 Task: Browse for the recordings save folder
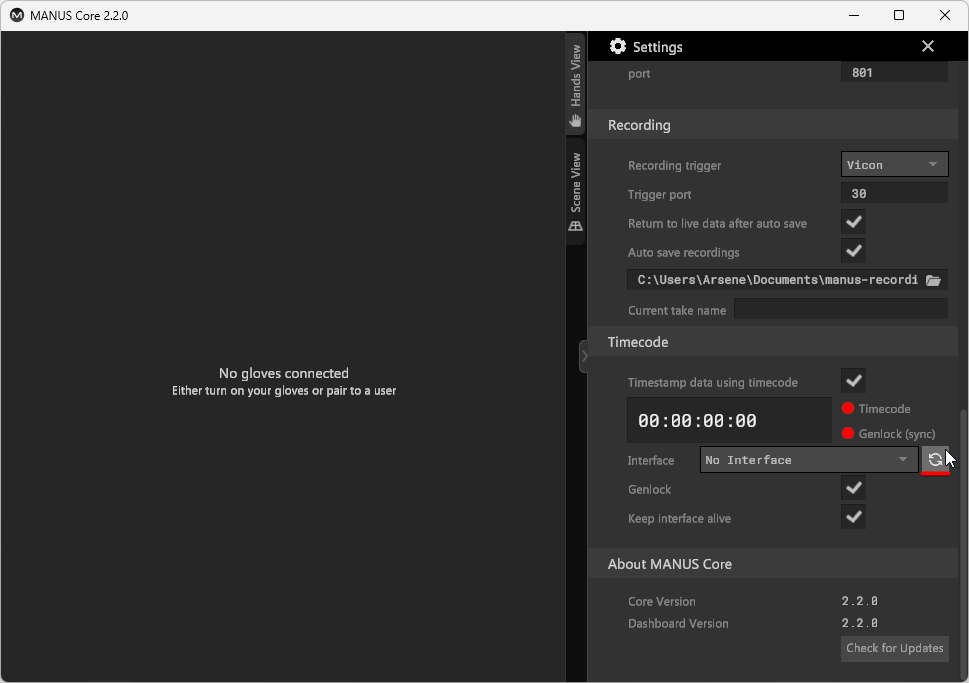(x=933, y=280)
